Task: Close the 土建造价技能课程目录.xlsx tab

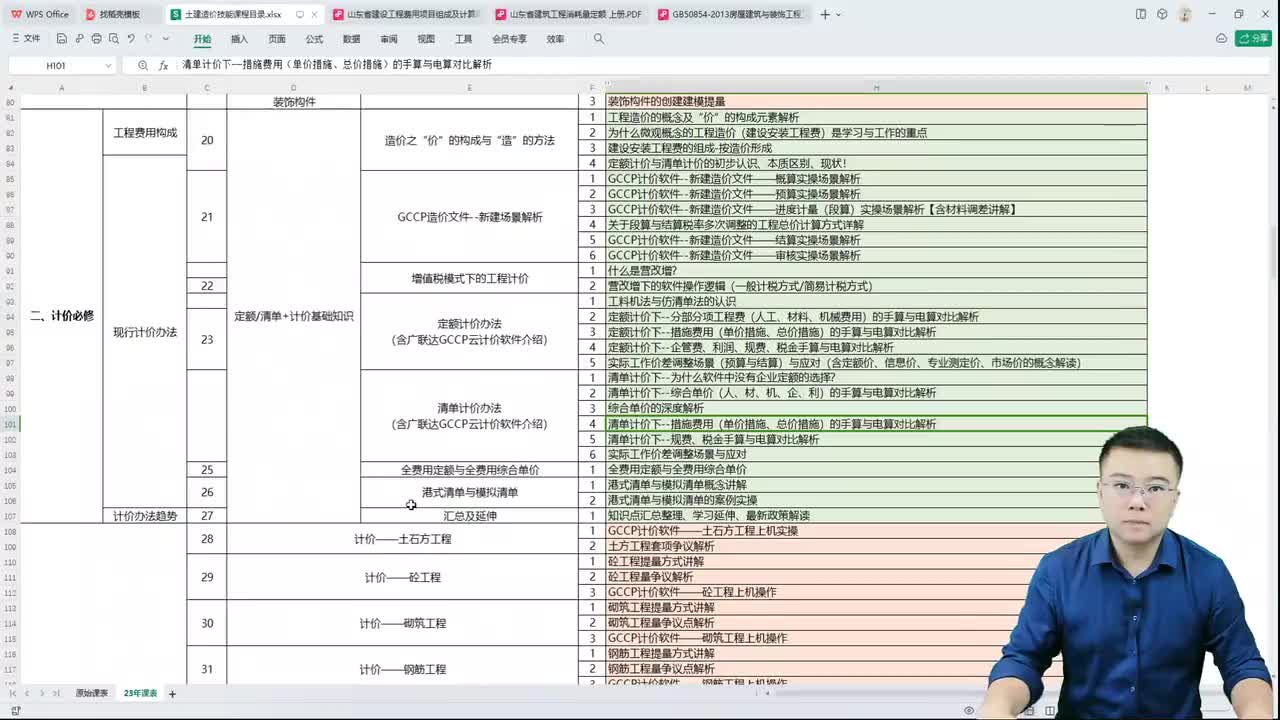Action: point(314,14)
